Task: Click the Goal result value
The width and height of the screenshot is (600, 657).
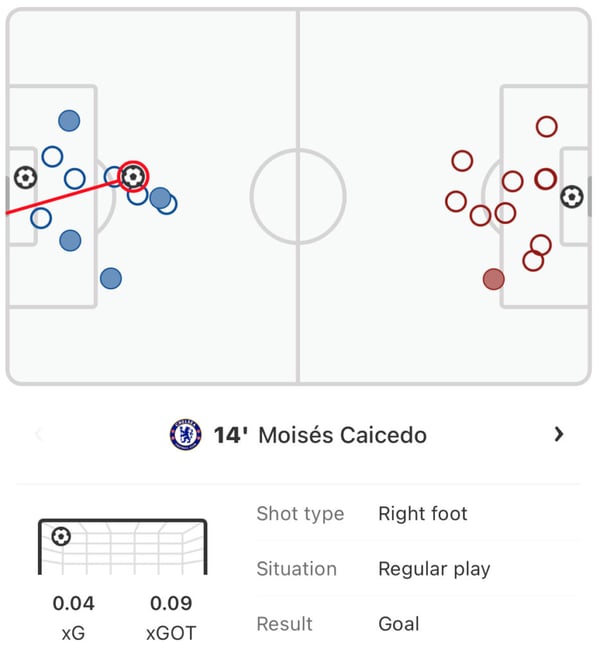Action: tap(399, 624)
